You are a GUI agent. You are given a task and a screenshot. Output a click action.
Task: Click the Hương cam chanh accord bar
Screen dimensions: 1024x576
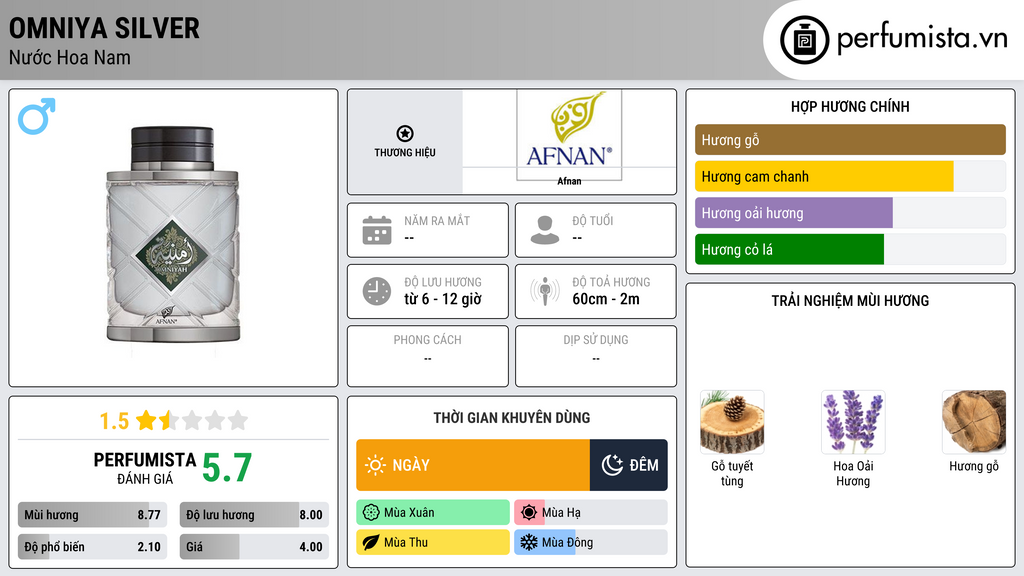tap(824, 177)
